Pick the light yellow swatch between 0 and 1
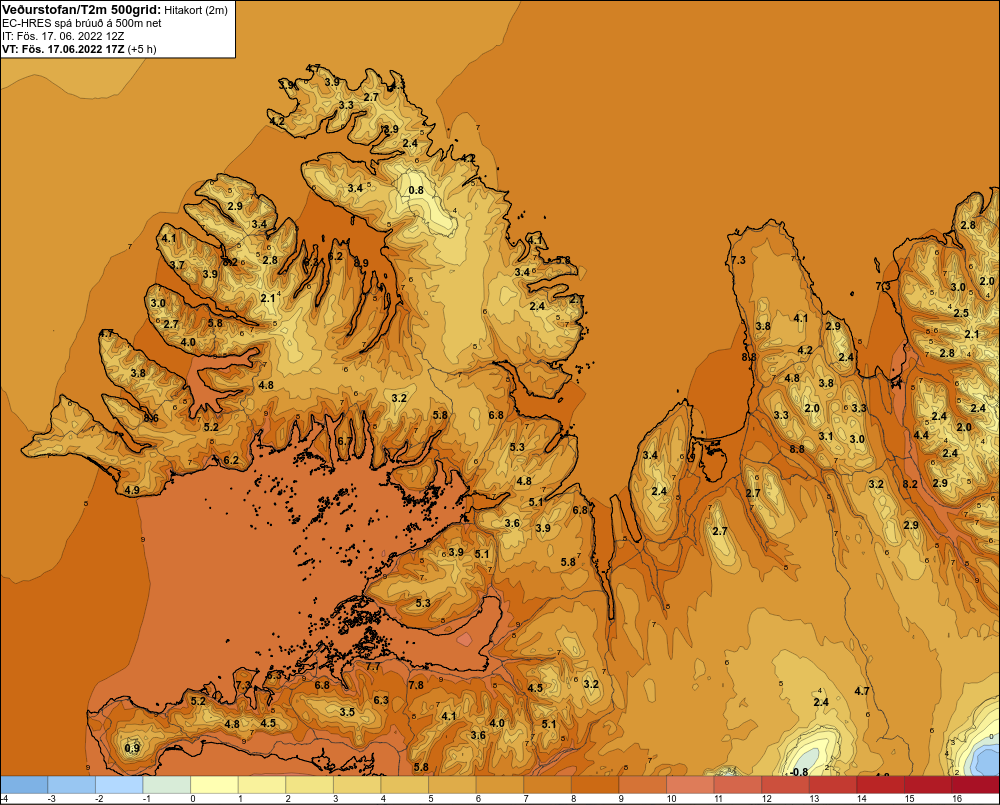 coord(214,785)
